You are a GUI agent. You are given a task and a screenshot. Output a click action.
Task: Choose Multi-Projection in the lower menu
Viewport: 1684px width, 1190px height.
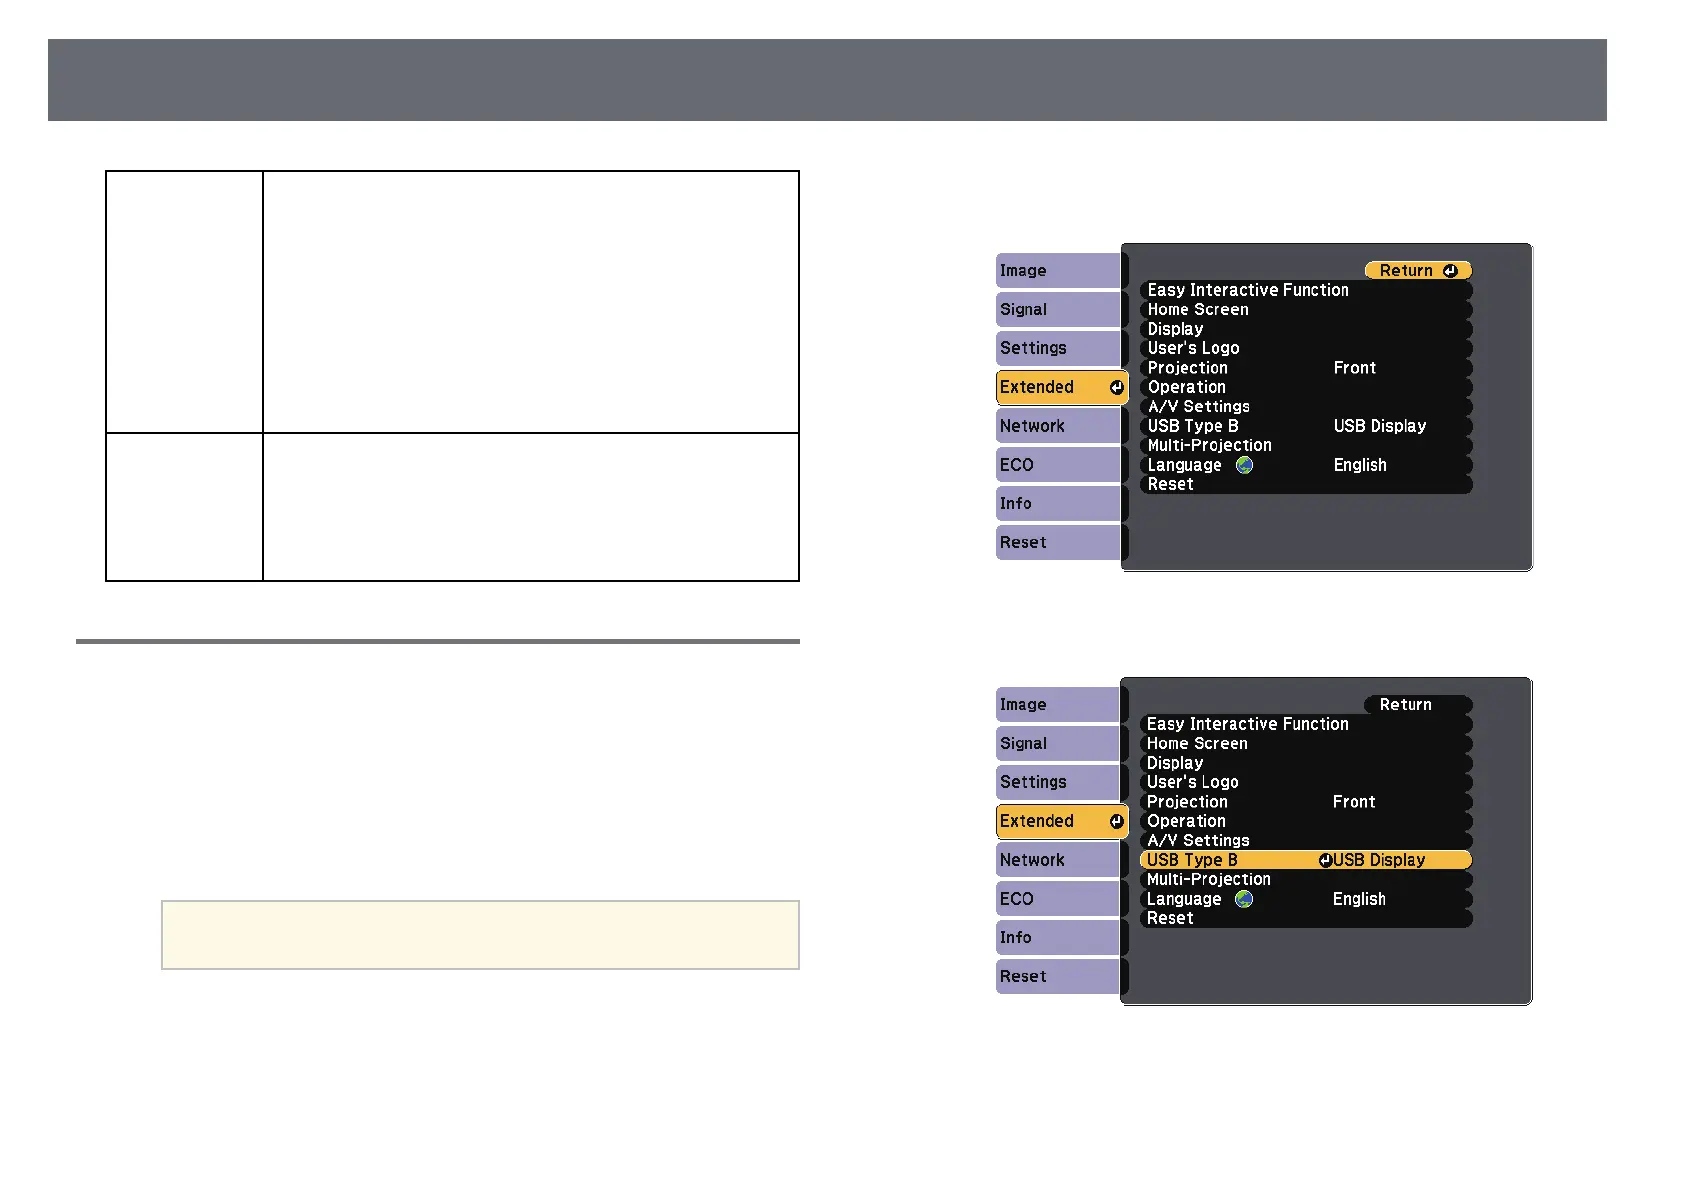pyautogui.click(x=1306, y=879)
